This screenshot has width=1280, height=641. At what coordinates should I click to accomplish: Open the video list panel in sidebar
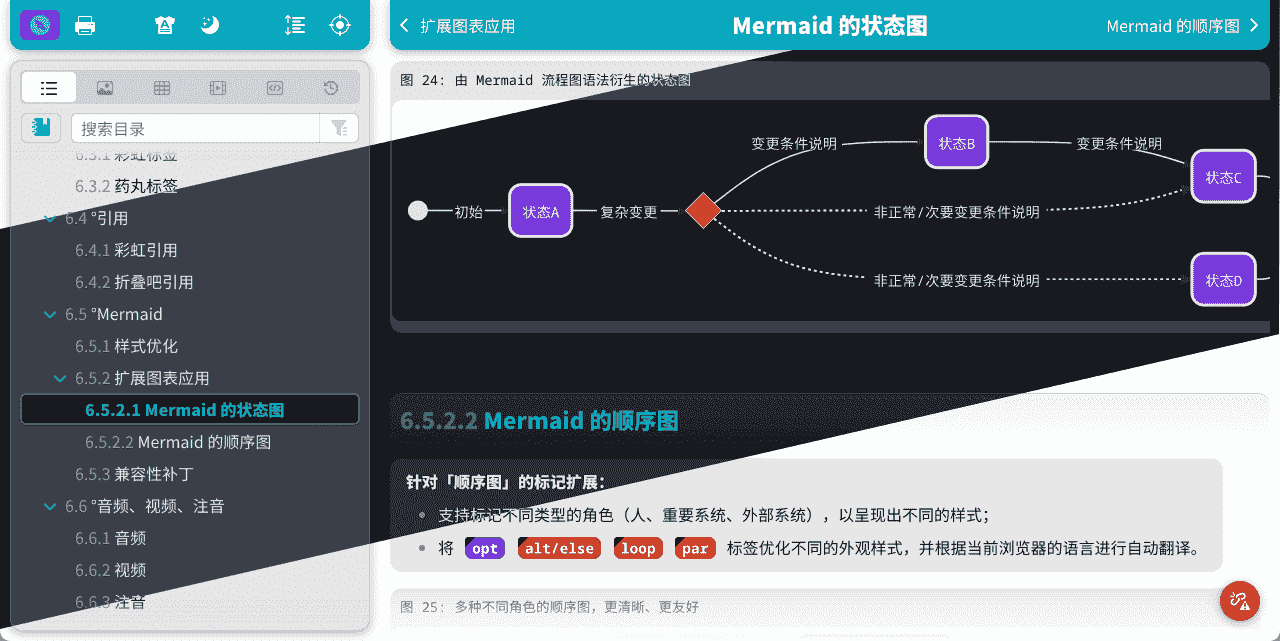pos(218,87)
